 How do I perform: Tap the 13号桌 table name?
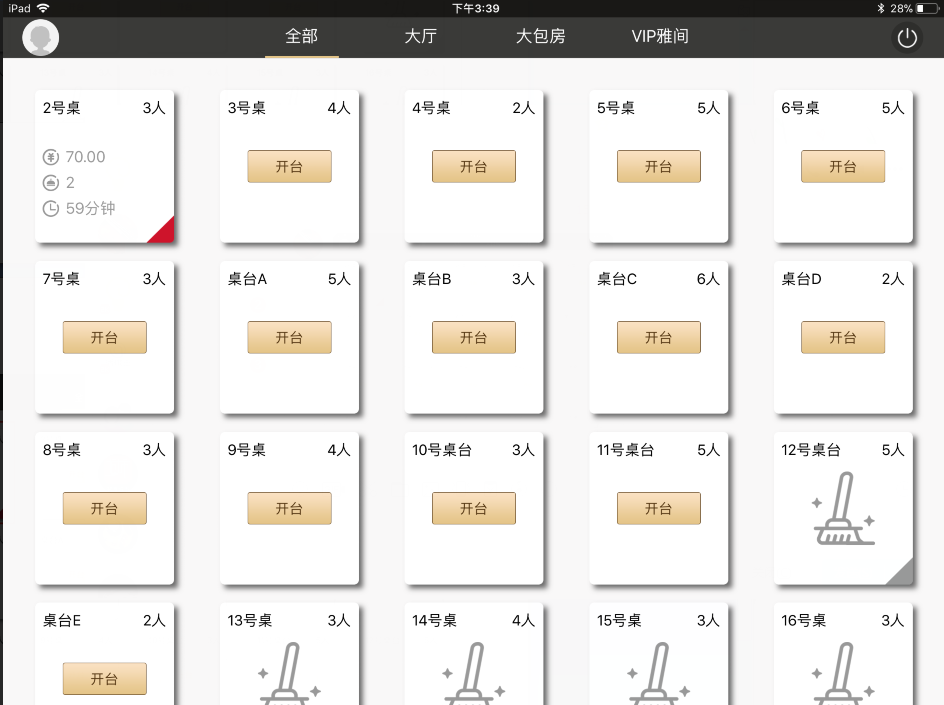pos(249,620)
